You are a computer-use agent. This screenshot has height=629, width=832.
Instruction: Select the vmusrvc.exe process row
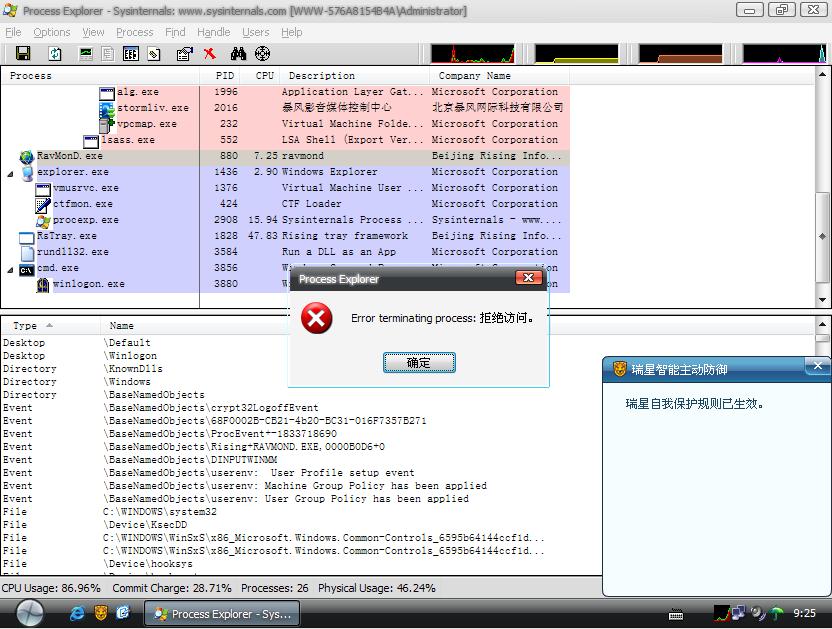285,188
